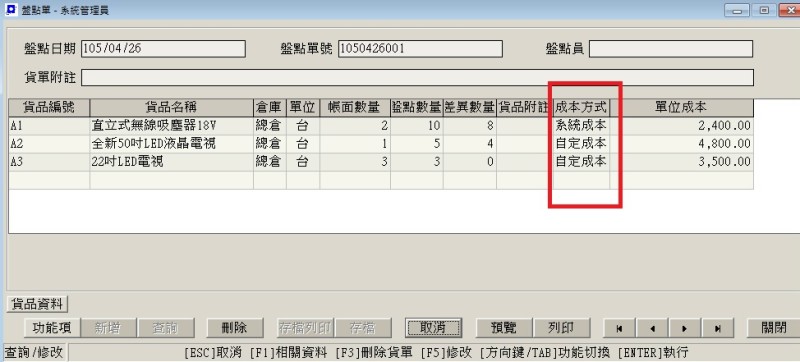This screenshot has width=800, height=362.
Task: Open the 貨品資料 button
Action: click(37, 304)
